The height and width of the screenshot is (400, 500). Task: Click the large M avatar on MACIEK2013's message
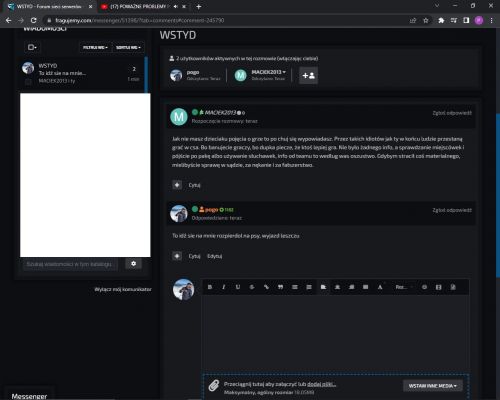point(179,117)
